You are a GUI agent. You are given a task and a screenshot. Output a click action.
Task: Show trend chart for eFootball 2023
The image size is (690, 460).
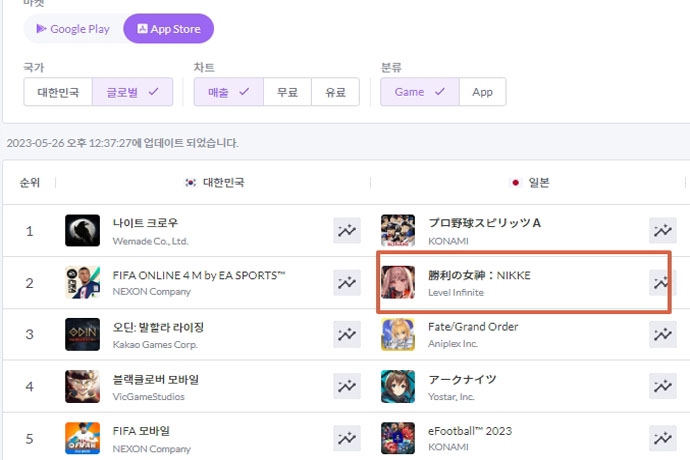coord(662,438)
